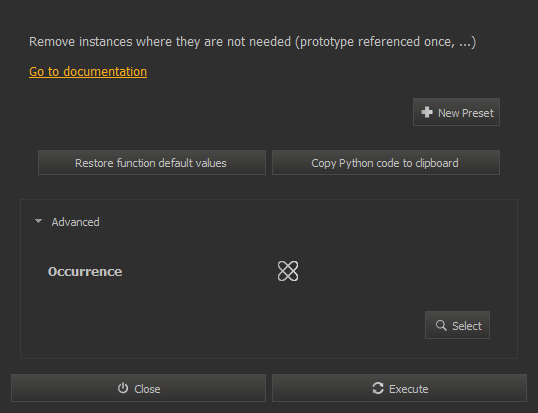
Task: Click the Occurrence parameter label
Action: click(x=85, y=272)
